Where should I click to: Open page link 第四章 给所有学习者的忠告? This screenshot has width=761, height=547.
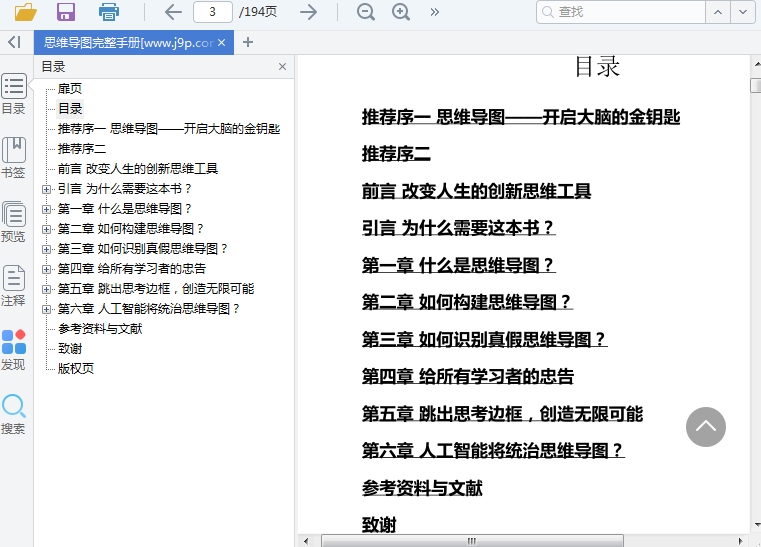coord(468,376)
